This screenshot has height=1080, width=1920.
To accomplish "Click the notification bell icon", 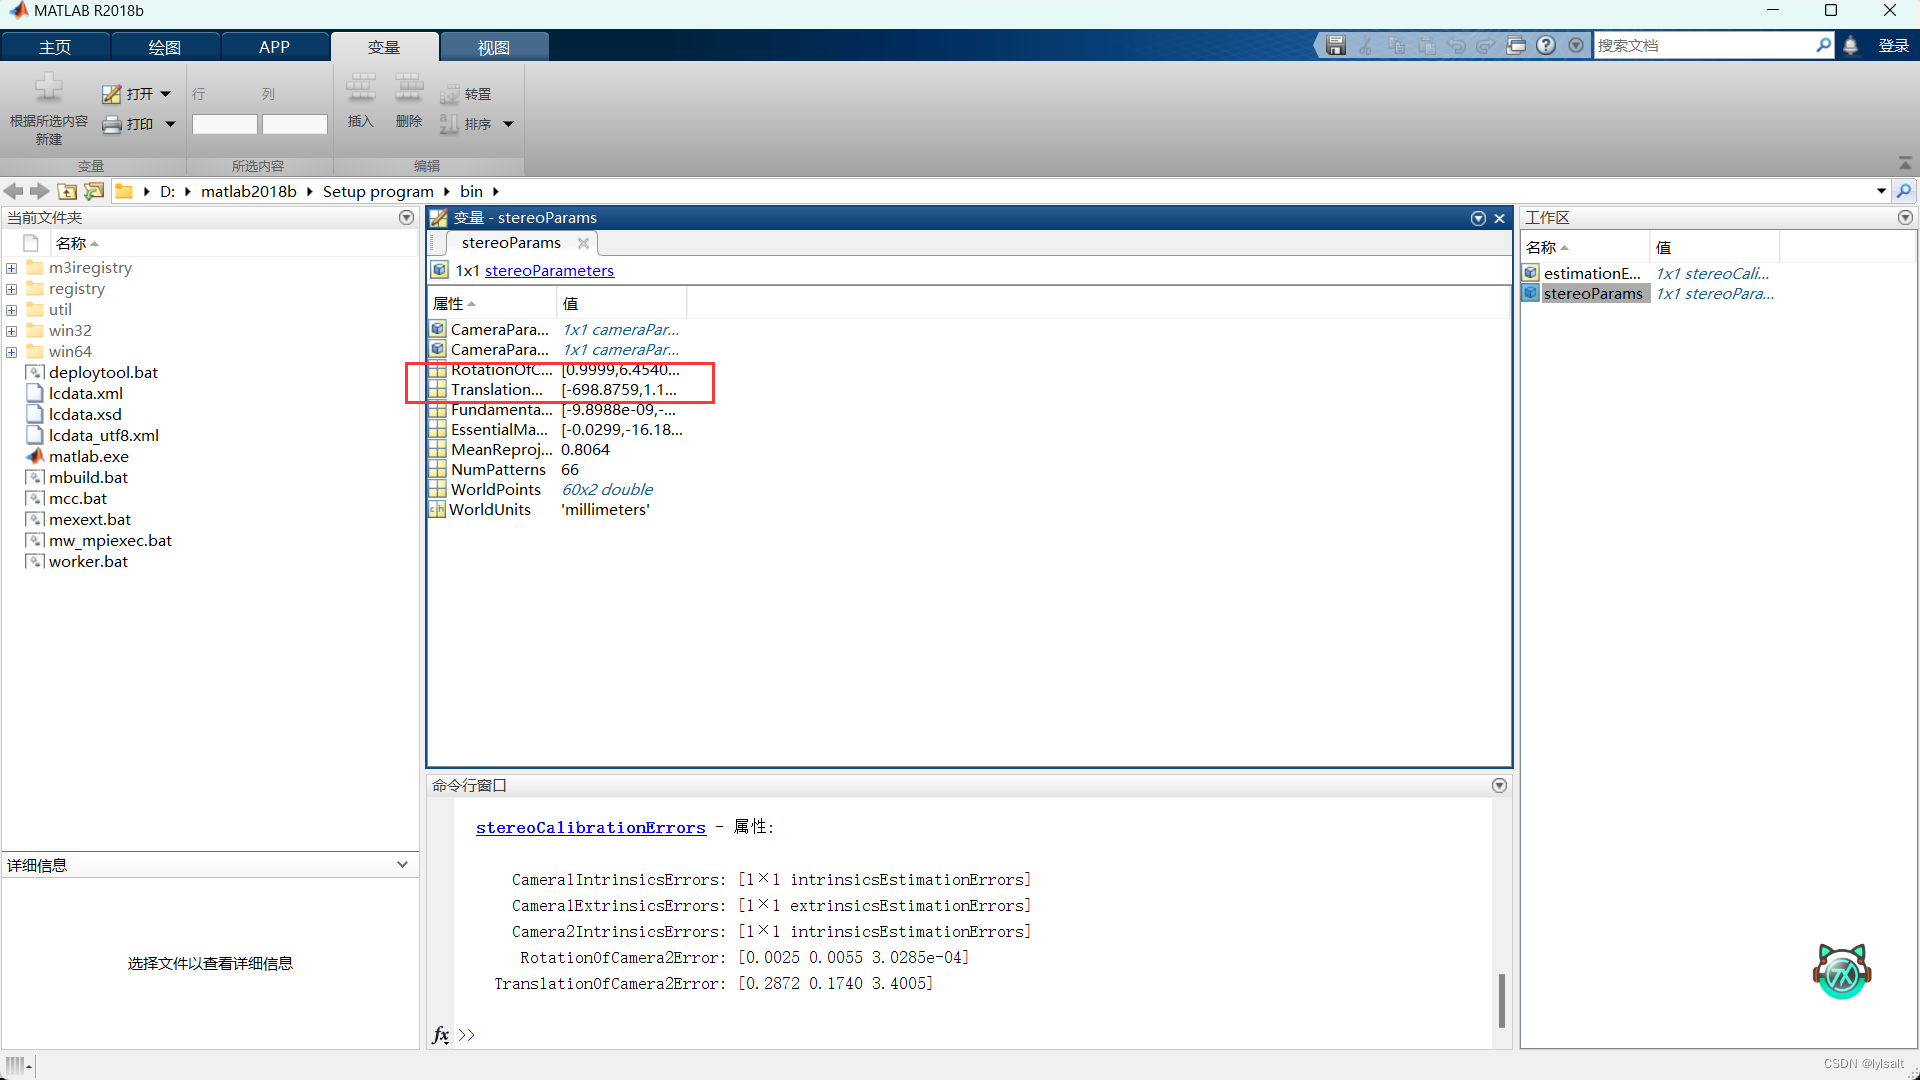I will coord(1850,46).
